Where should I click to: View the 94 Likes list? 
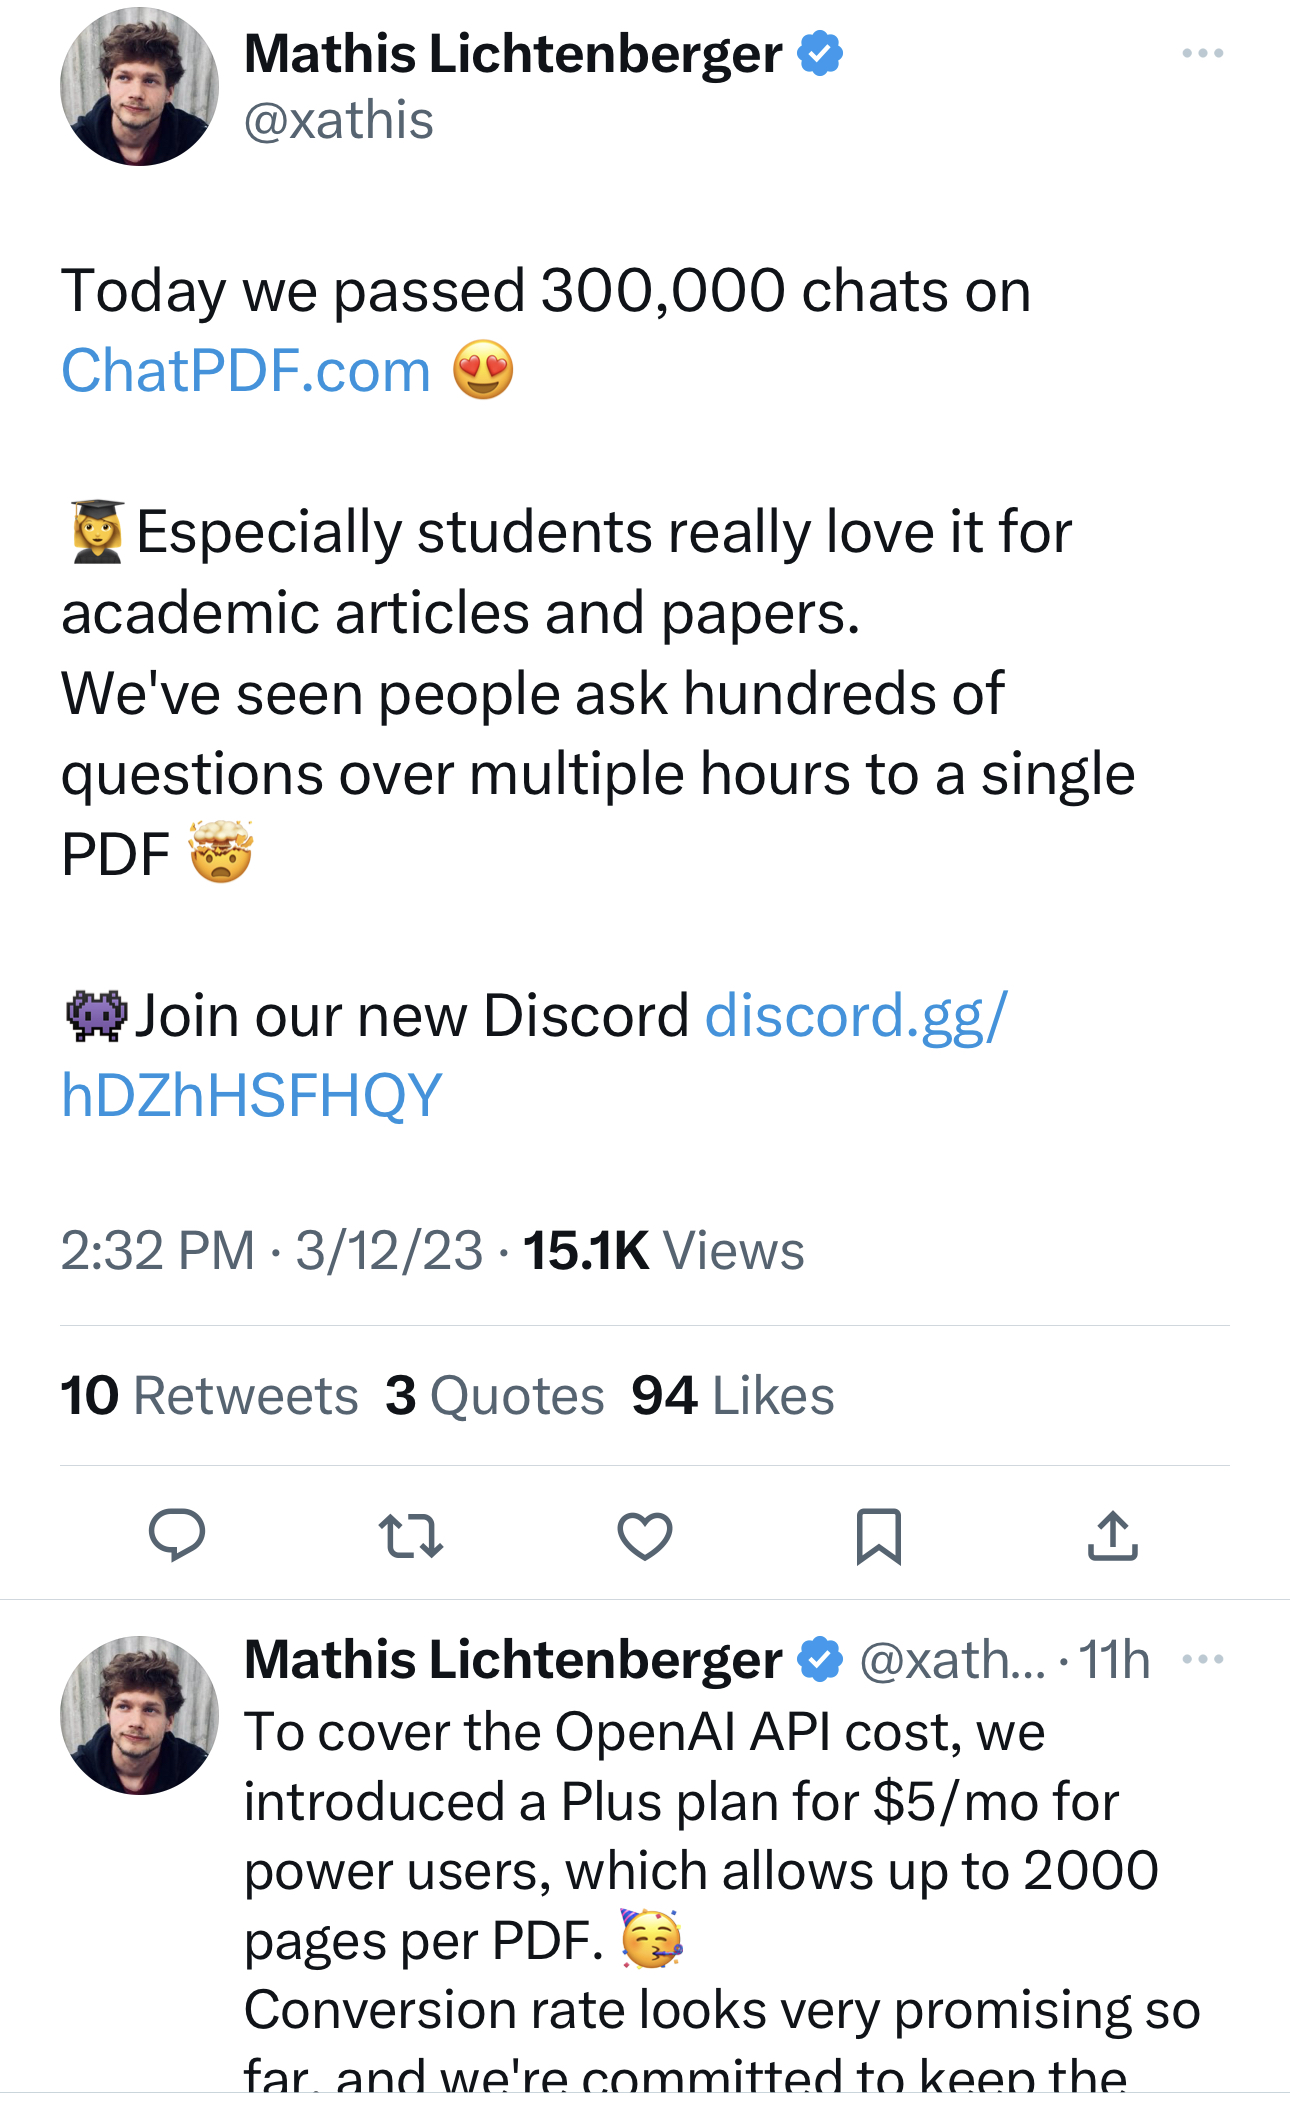click(733, 1395)
